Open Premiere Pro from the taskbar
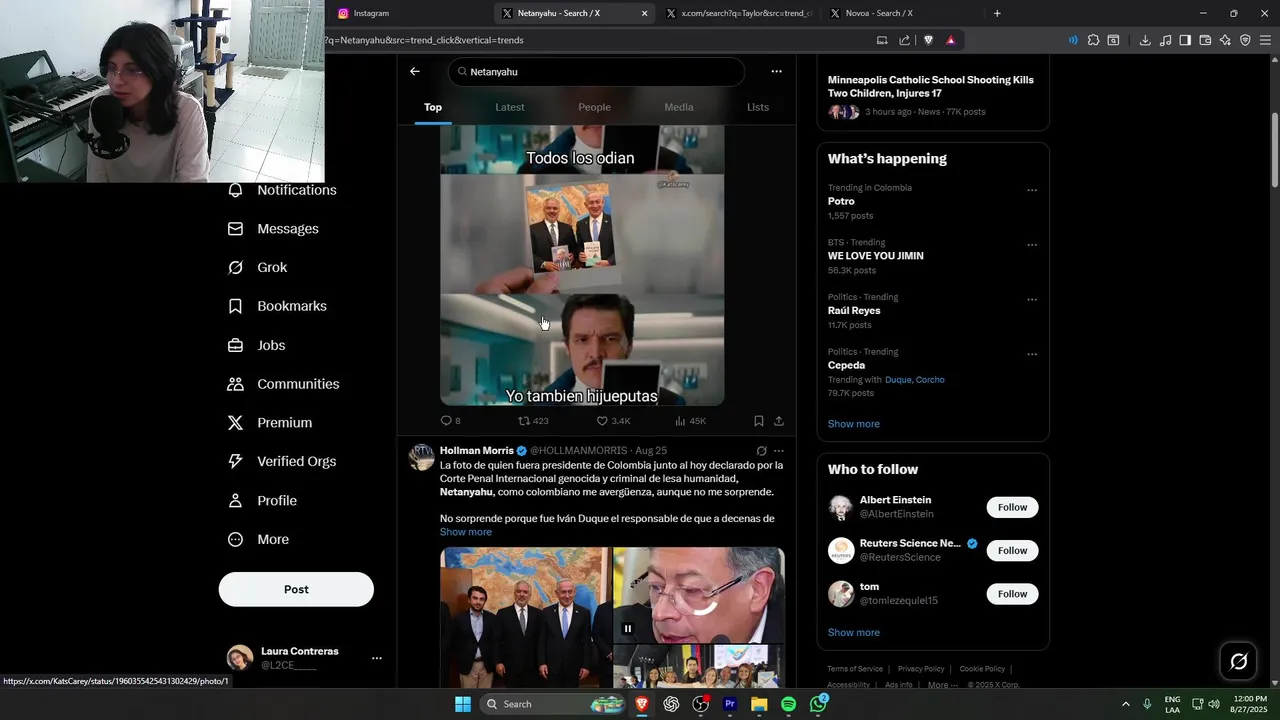Viewport: 1280px width, 720px height. [730, 704]
